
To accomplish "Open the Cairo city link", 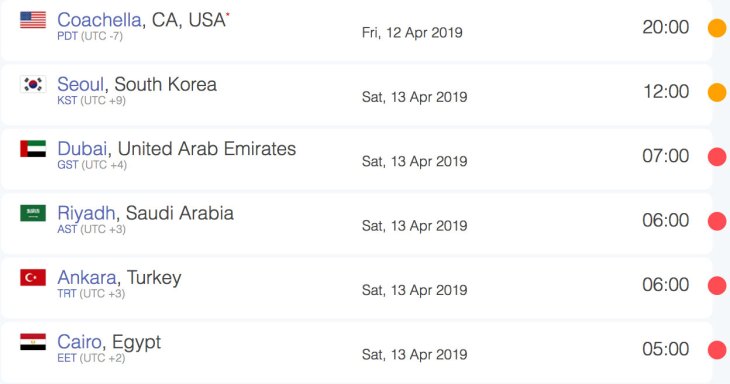I will coord(79,342).
